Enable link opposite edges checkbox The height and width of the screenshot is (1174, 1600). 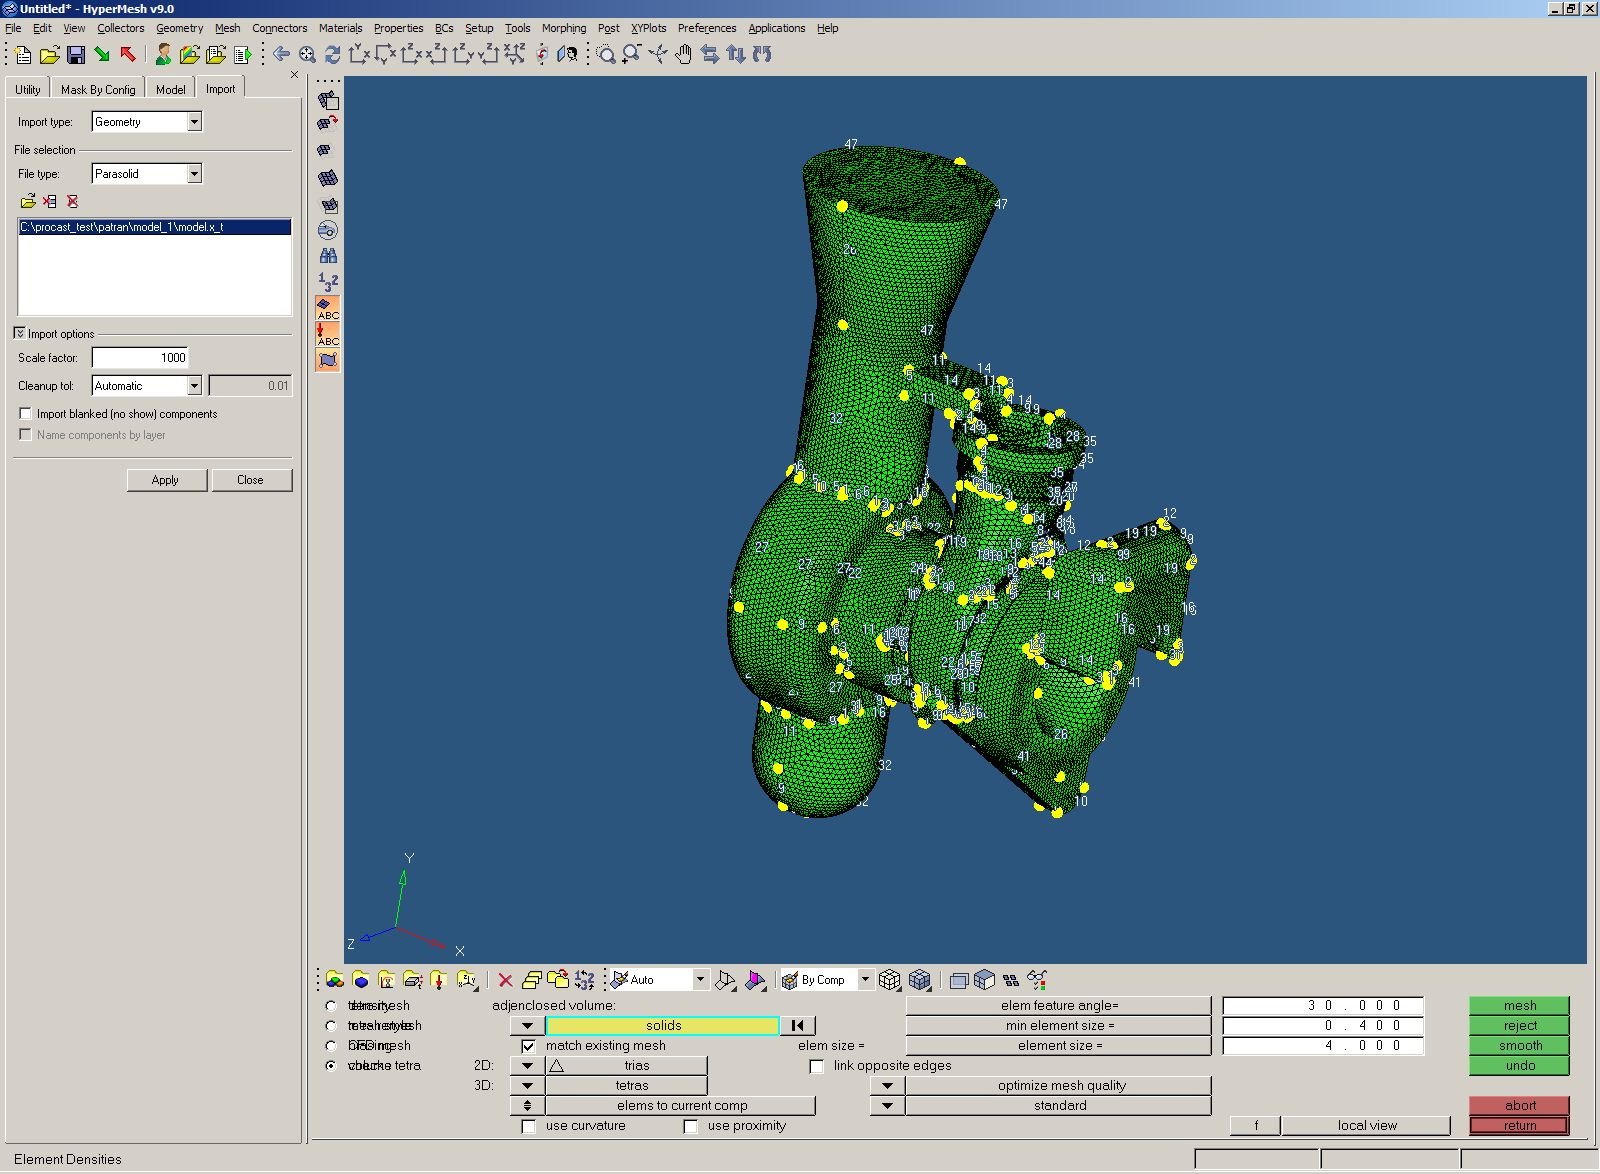pos(816,1066)
